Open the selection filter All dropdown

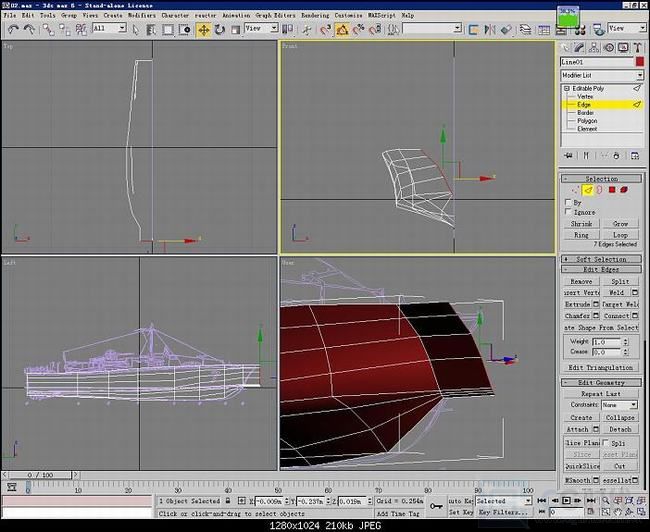click(109, 28)
